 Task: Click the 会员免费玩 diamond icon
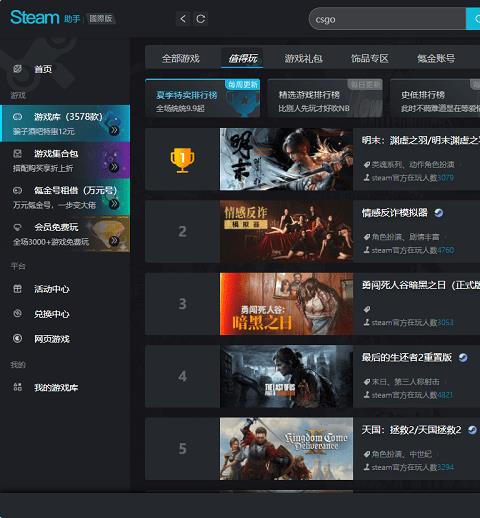click(x=17, y=227)
